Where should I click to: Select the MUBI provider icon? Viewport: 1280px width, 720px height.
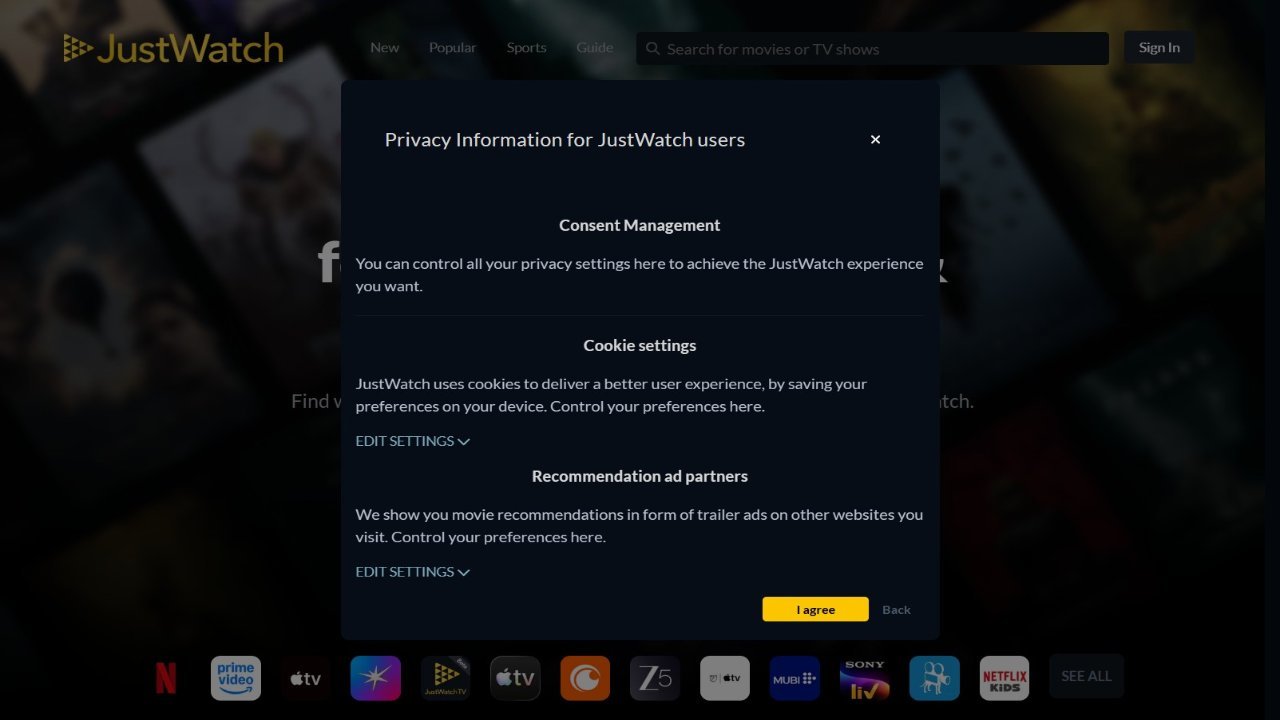(795, 678)
